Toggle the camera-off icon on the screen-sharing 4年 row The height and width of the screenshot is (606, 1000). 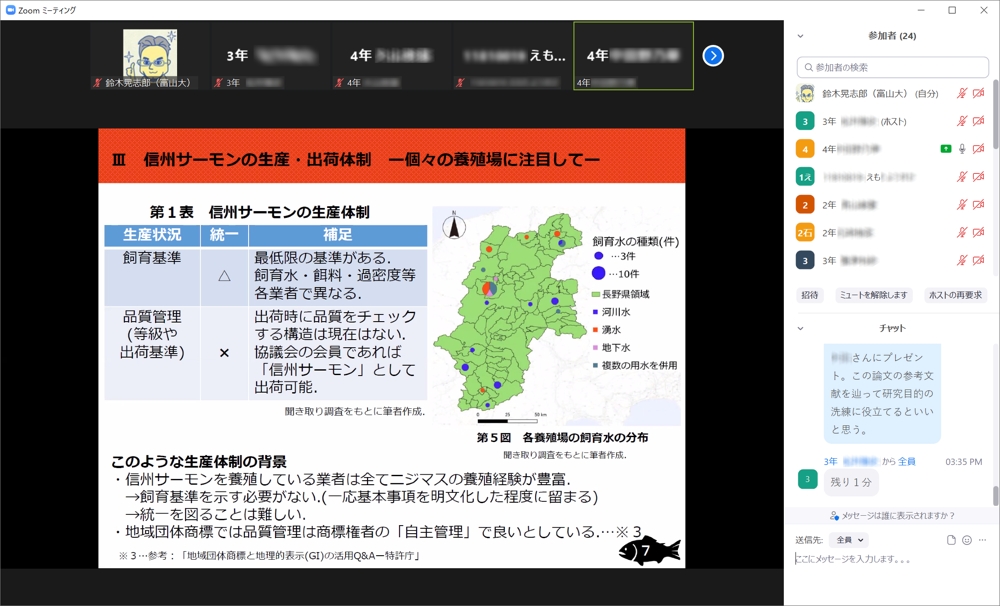(978, 149)
